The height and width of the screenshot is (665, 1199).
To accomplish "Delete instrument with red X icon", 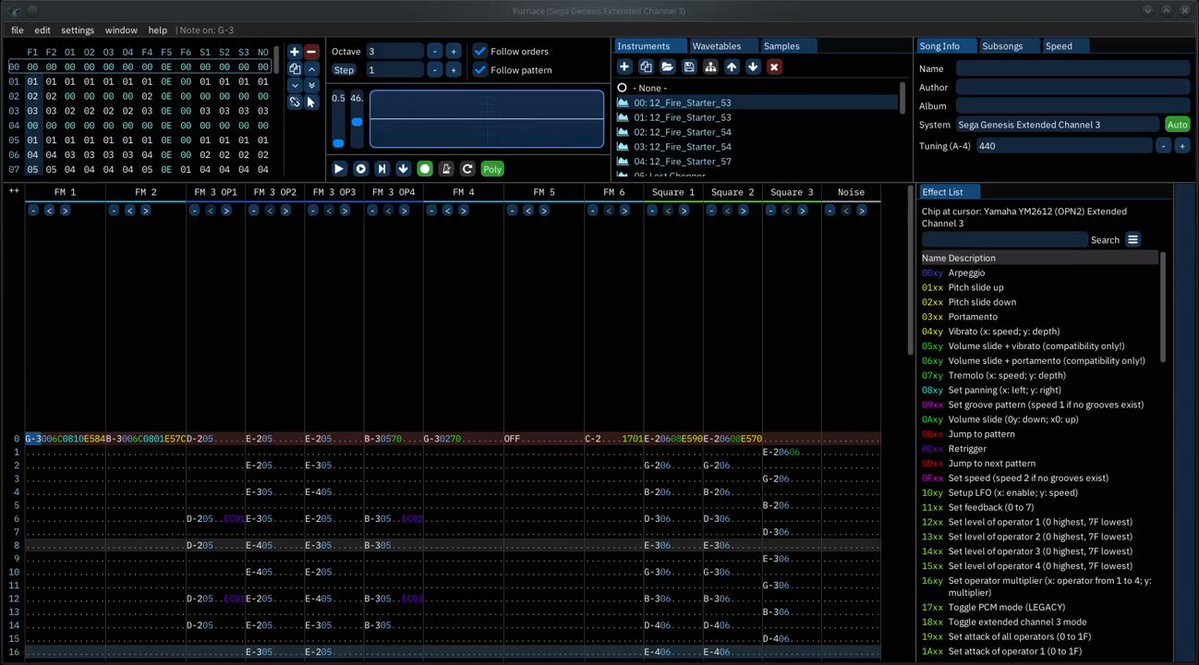I will click(x=775, y=67).
